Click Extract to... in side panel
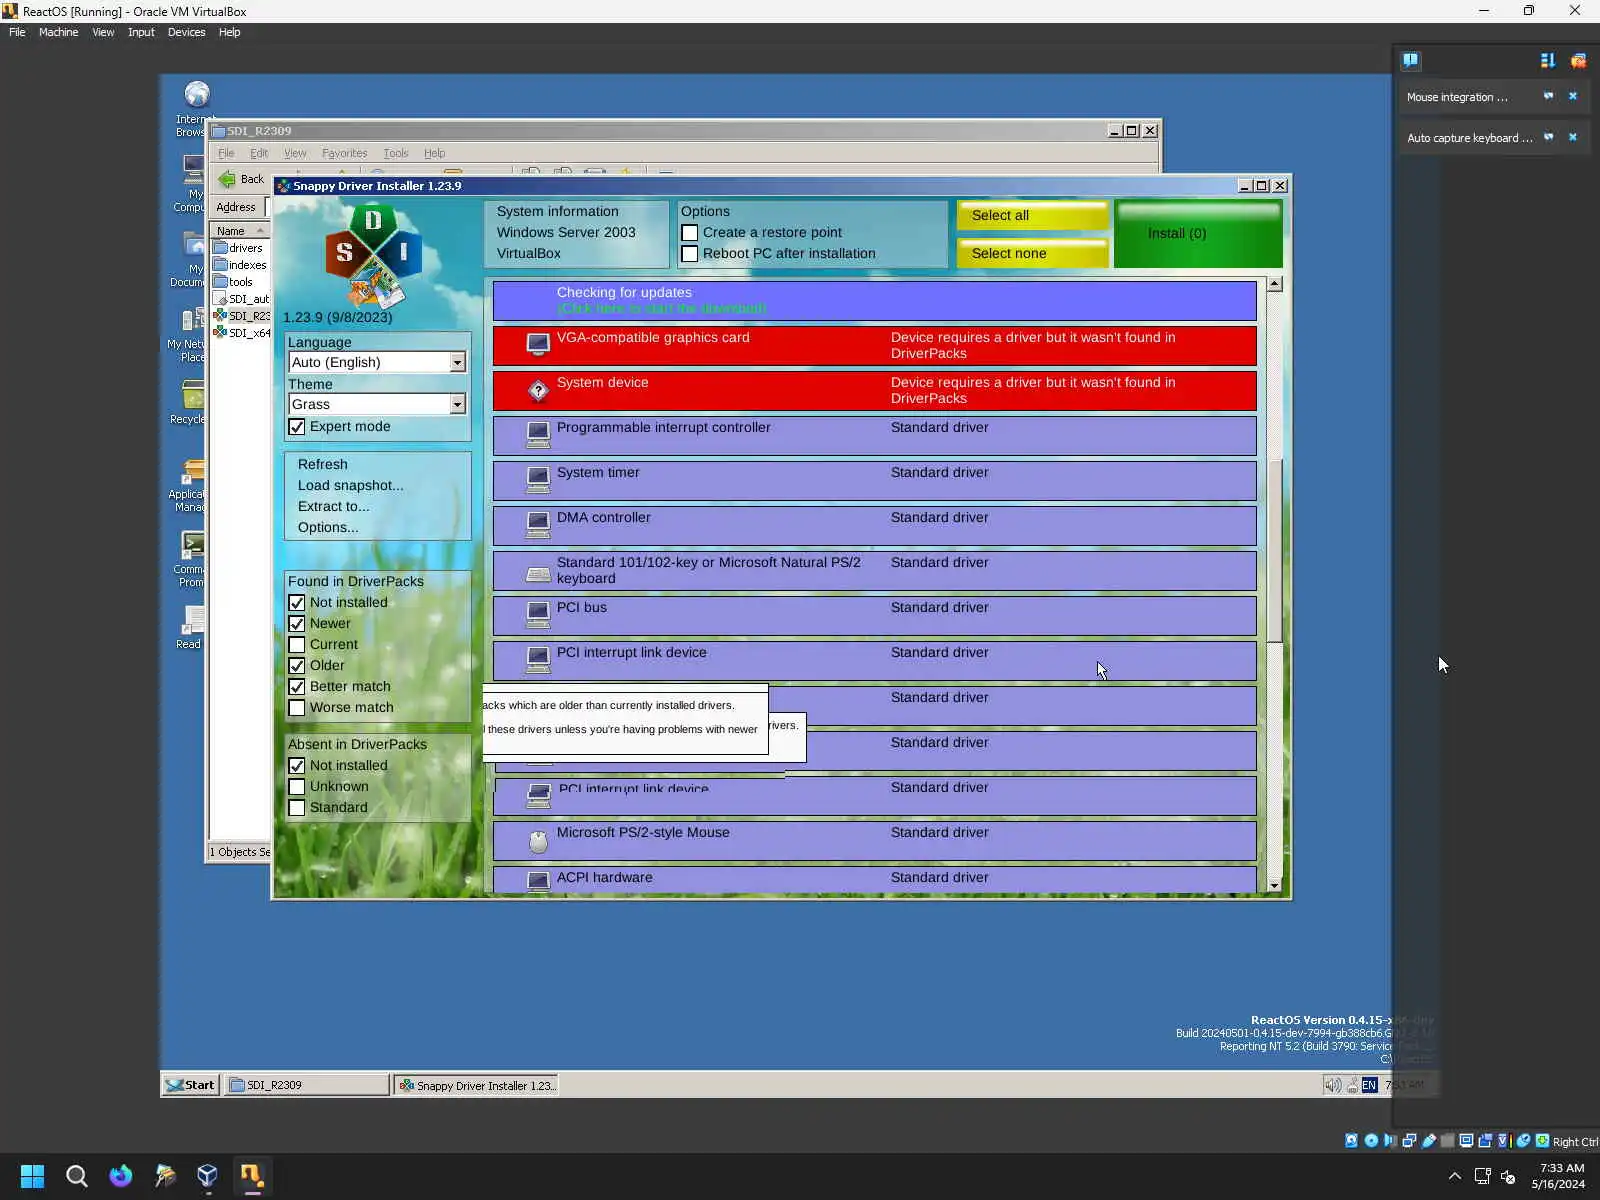 pos(333,506)
